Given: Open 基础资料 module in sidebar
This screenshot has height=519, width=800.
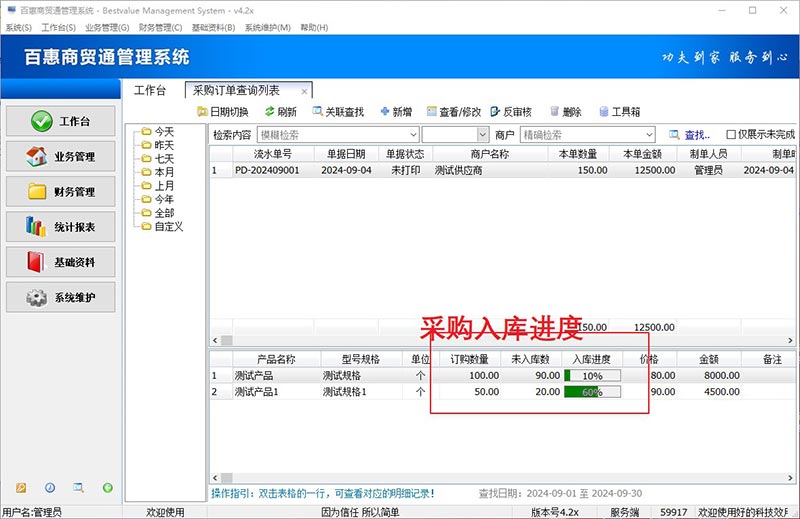Looking at the screenshot, I should pyautogui.click(x=61, y=262).
